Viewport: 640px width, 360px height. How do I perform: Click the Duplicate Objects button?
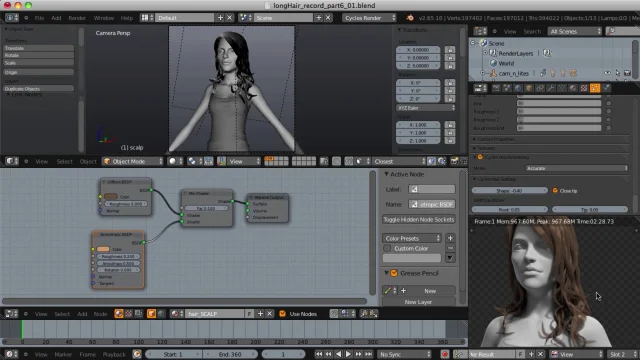point(39,89)
